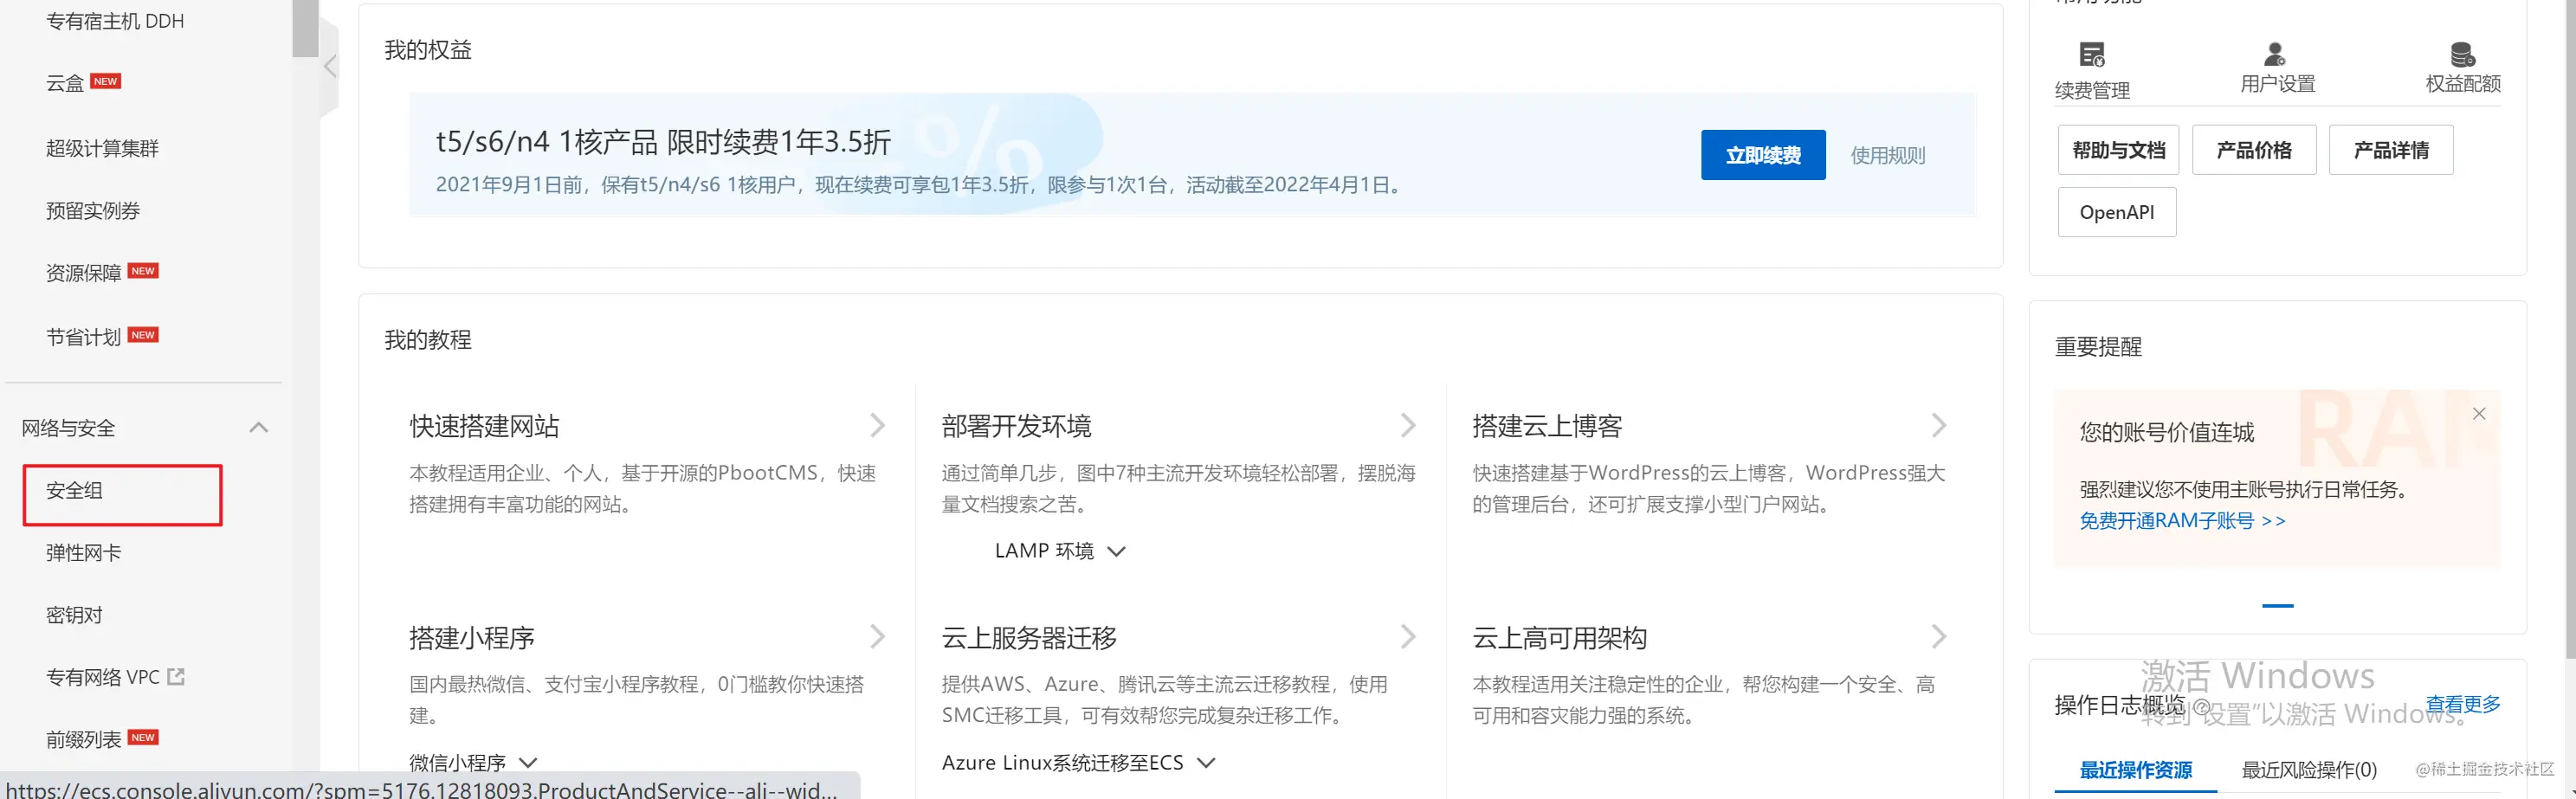
Task: Switch to the 最近风险操作(0) tab
Action: (x=2309, y=770)
